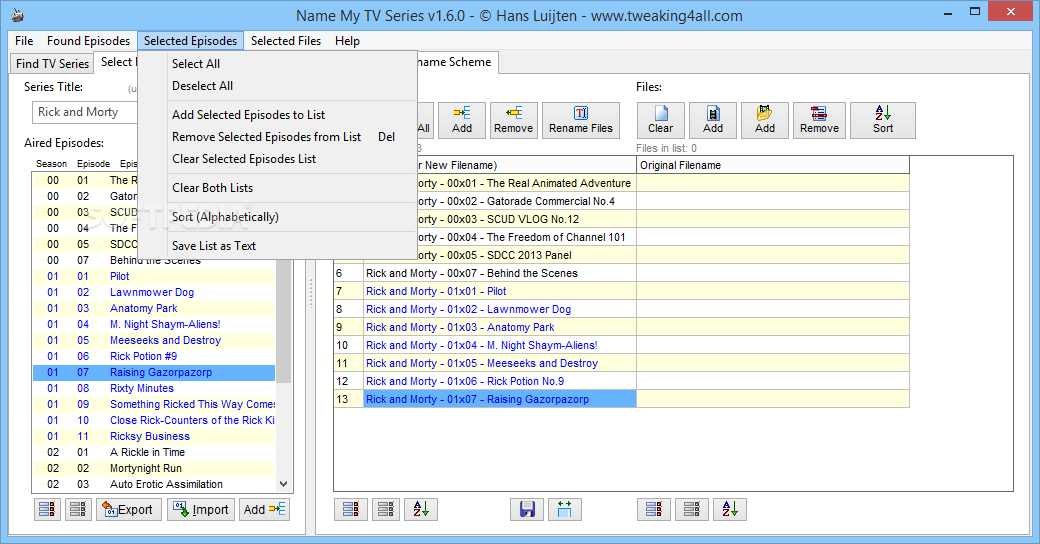Screen dimensions: 1040x544
Task: Sort original files with bottom A-Z icon
Action: [730, 510]
